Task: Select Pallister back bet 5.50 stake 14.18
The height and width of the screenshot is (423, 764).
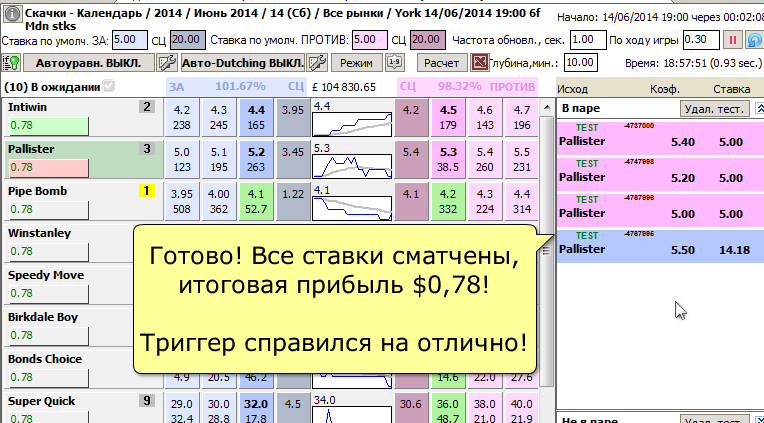Action: coord(660,245)
